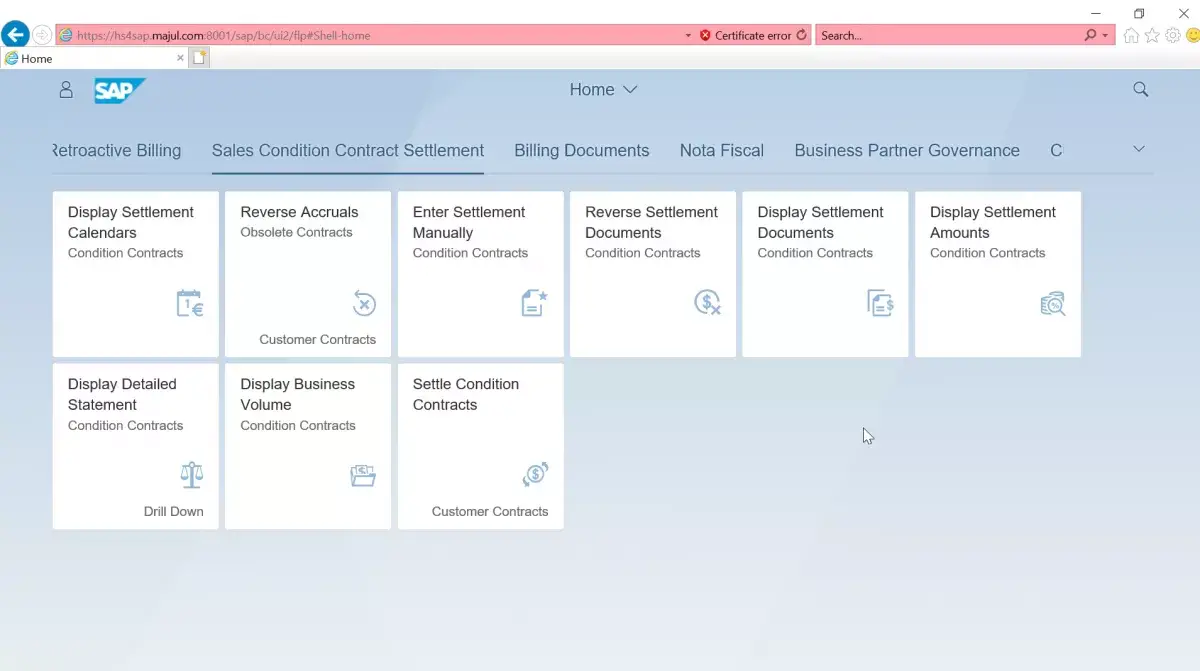
Task: Close the Home browser tab
Action: 180,58
